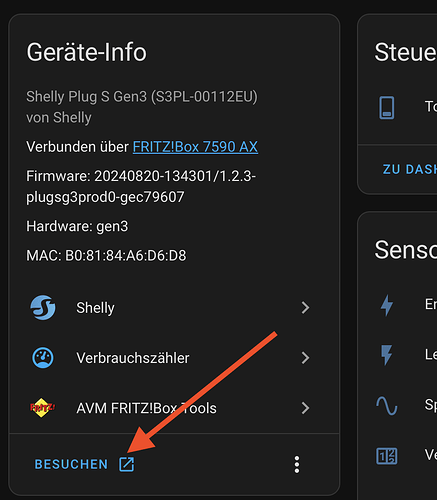The image size is (437, 500).
Task: Open the FRITZ!Box 7590 AX link
Action: coord(195,147)
